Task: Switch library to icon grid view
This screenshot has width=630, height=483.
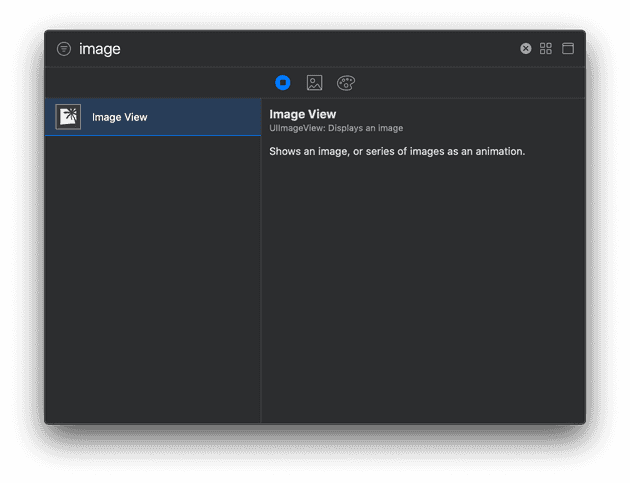Action: tap(546, 49)
